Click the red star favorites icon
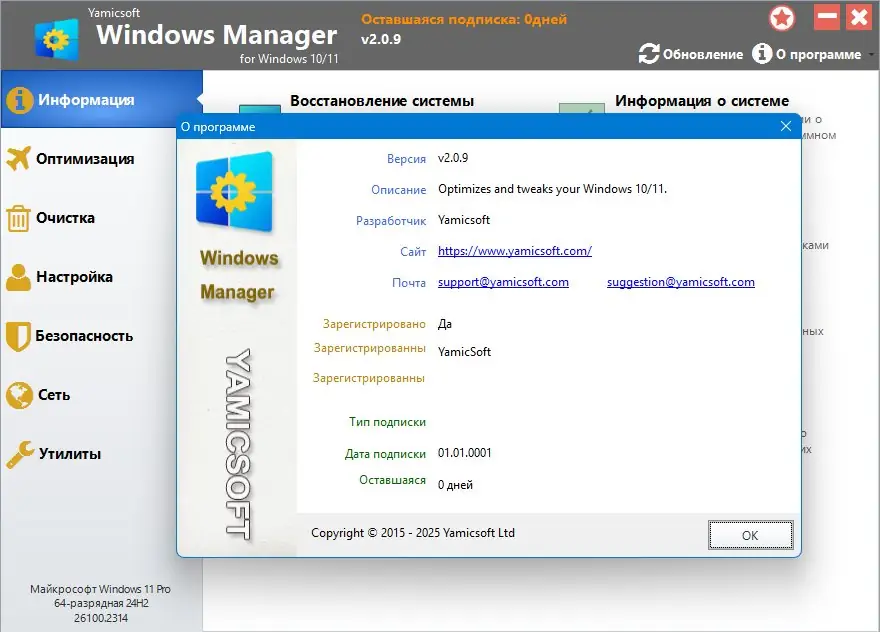The image size is (880, 632). pos(782,18)
